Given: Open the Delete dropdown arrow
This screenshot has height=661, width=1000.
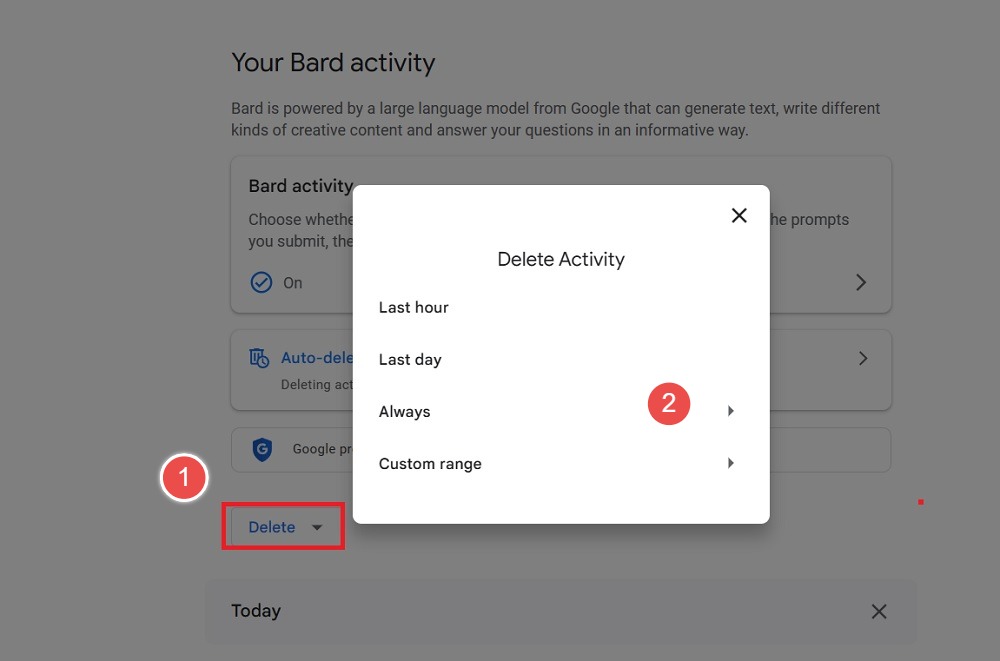Looking at the screenshot, I should [x=318, y=526].
